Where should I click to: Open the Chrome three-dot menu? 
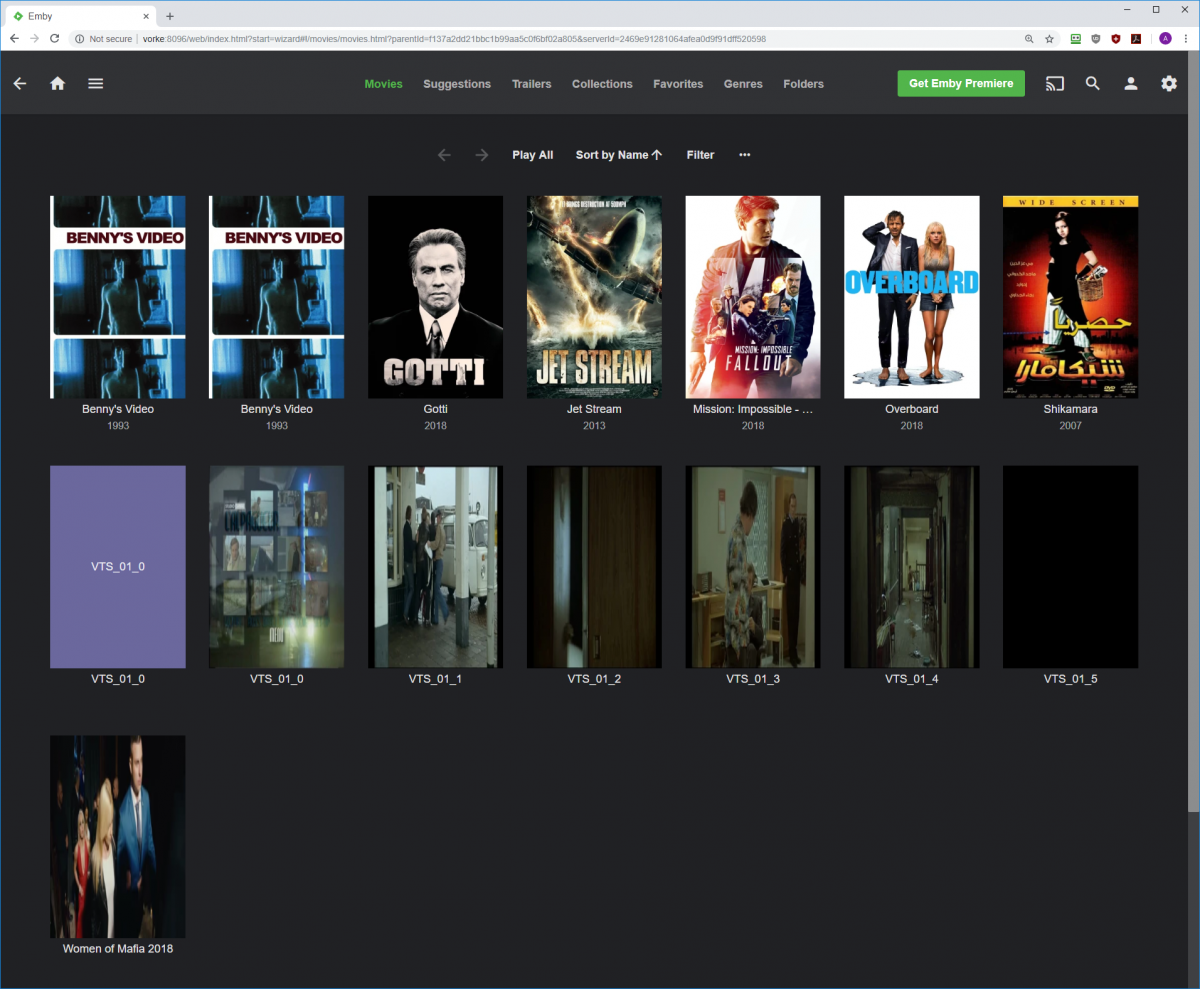(x=1186, y=38)
